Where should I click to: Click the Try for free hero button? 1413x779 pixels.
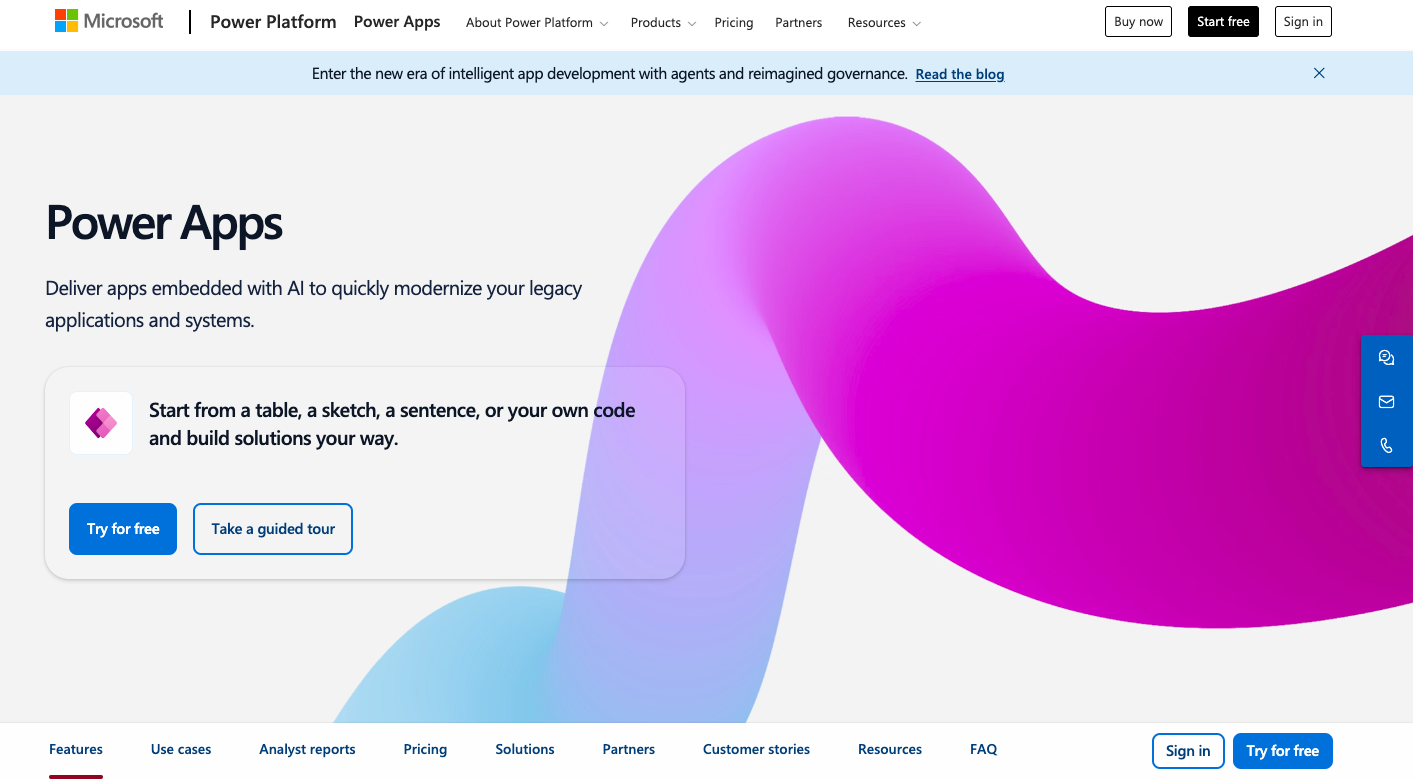point(123,529)
